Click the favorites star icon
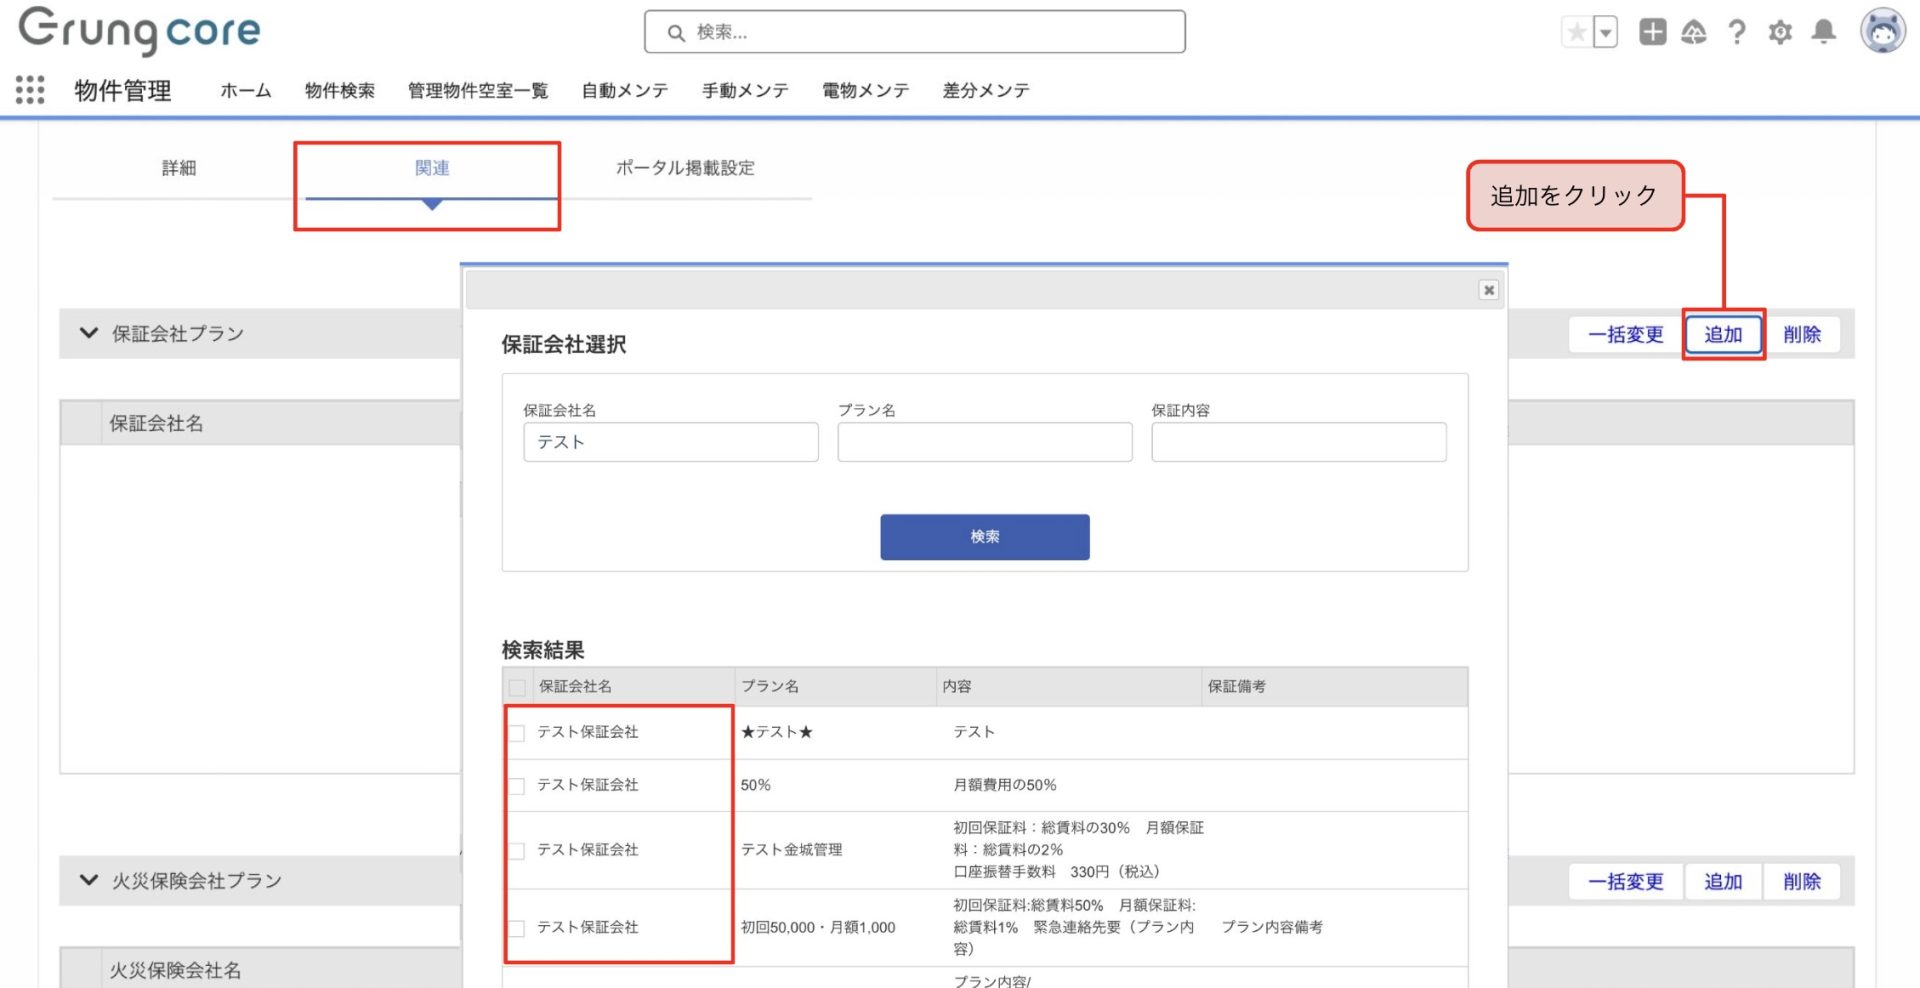 [x=1577, y=32]
